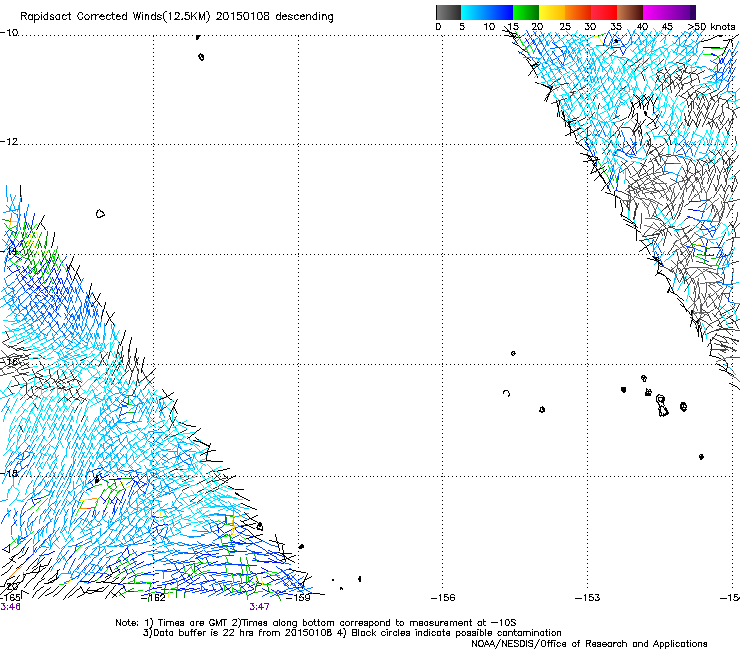The image size is (740, 650).
Task: Click the '-153' longitude label
Action: coord(588,598)
